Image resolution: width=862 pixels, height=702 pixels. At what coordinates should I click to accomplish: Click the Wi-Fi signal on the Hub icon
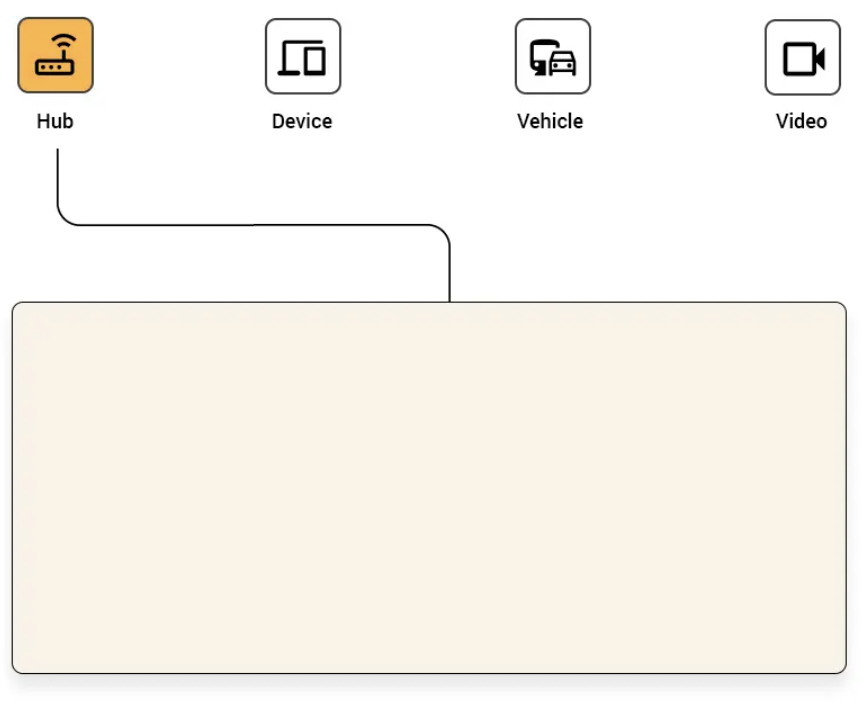point(63,43)
